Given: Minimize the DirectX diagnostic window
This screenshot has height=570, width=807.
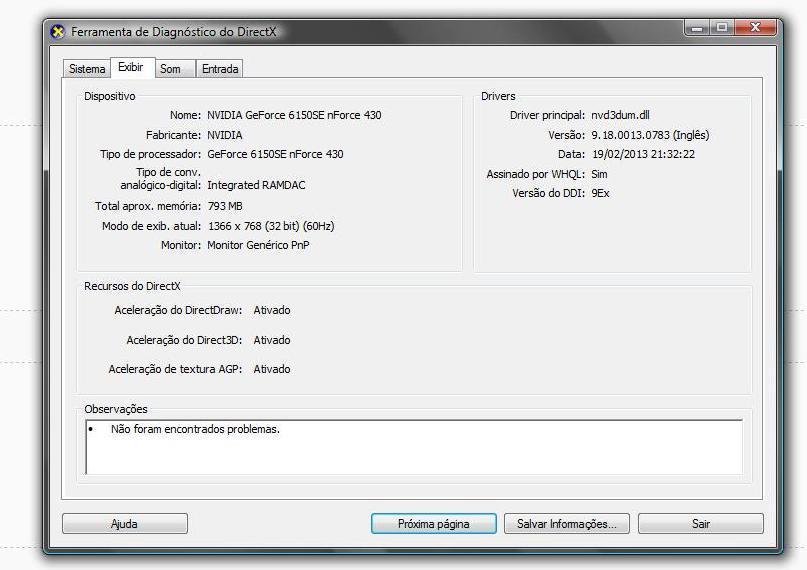Looking at the screenshot, I should point(697,27).
